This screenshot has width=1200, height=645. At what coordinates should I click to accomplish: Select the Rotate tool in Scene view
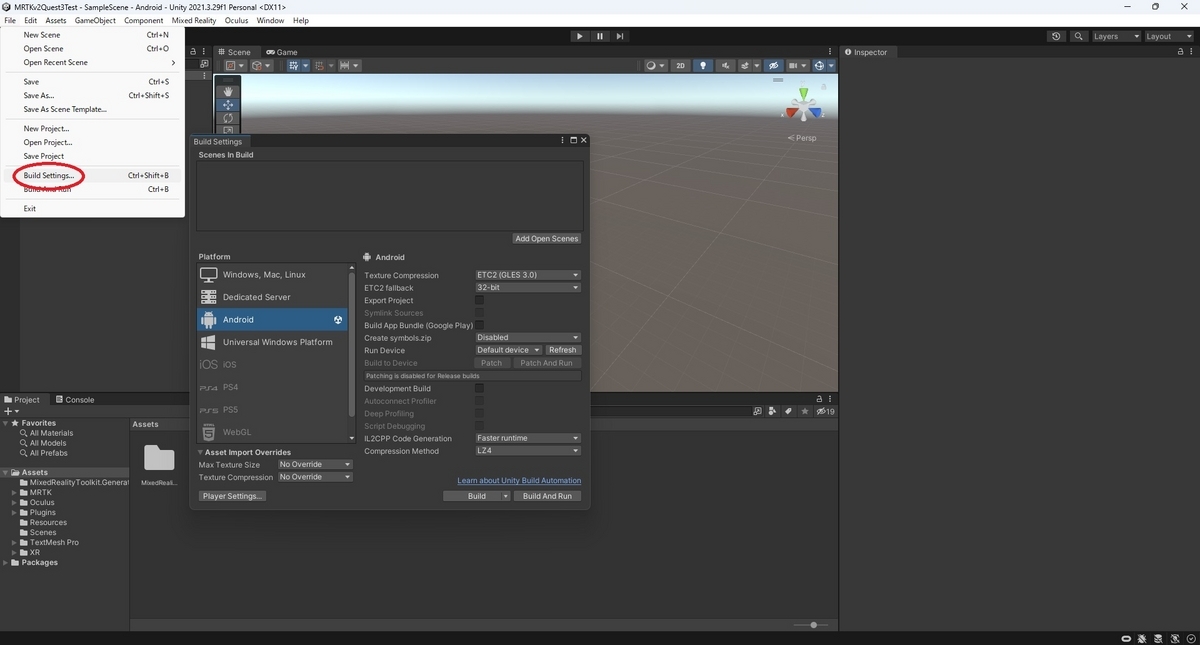click(x=228, y=118)
